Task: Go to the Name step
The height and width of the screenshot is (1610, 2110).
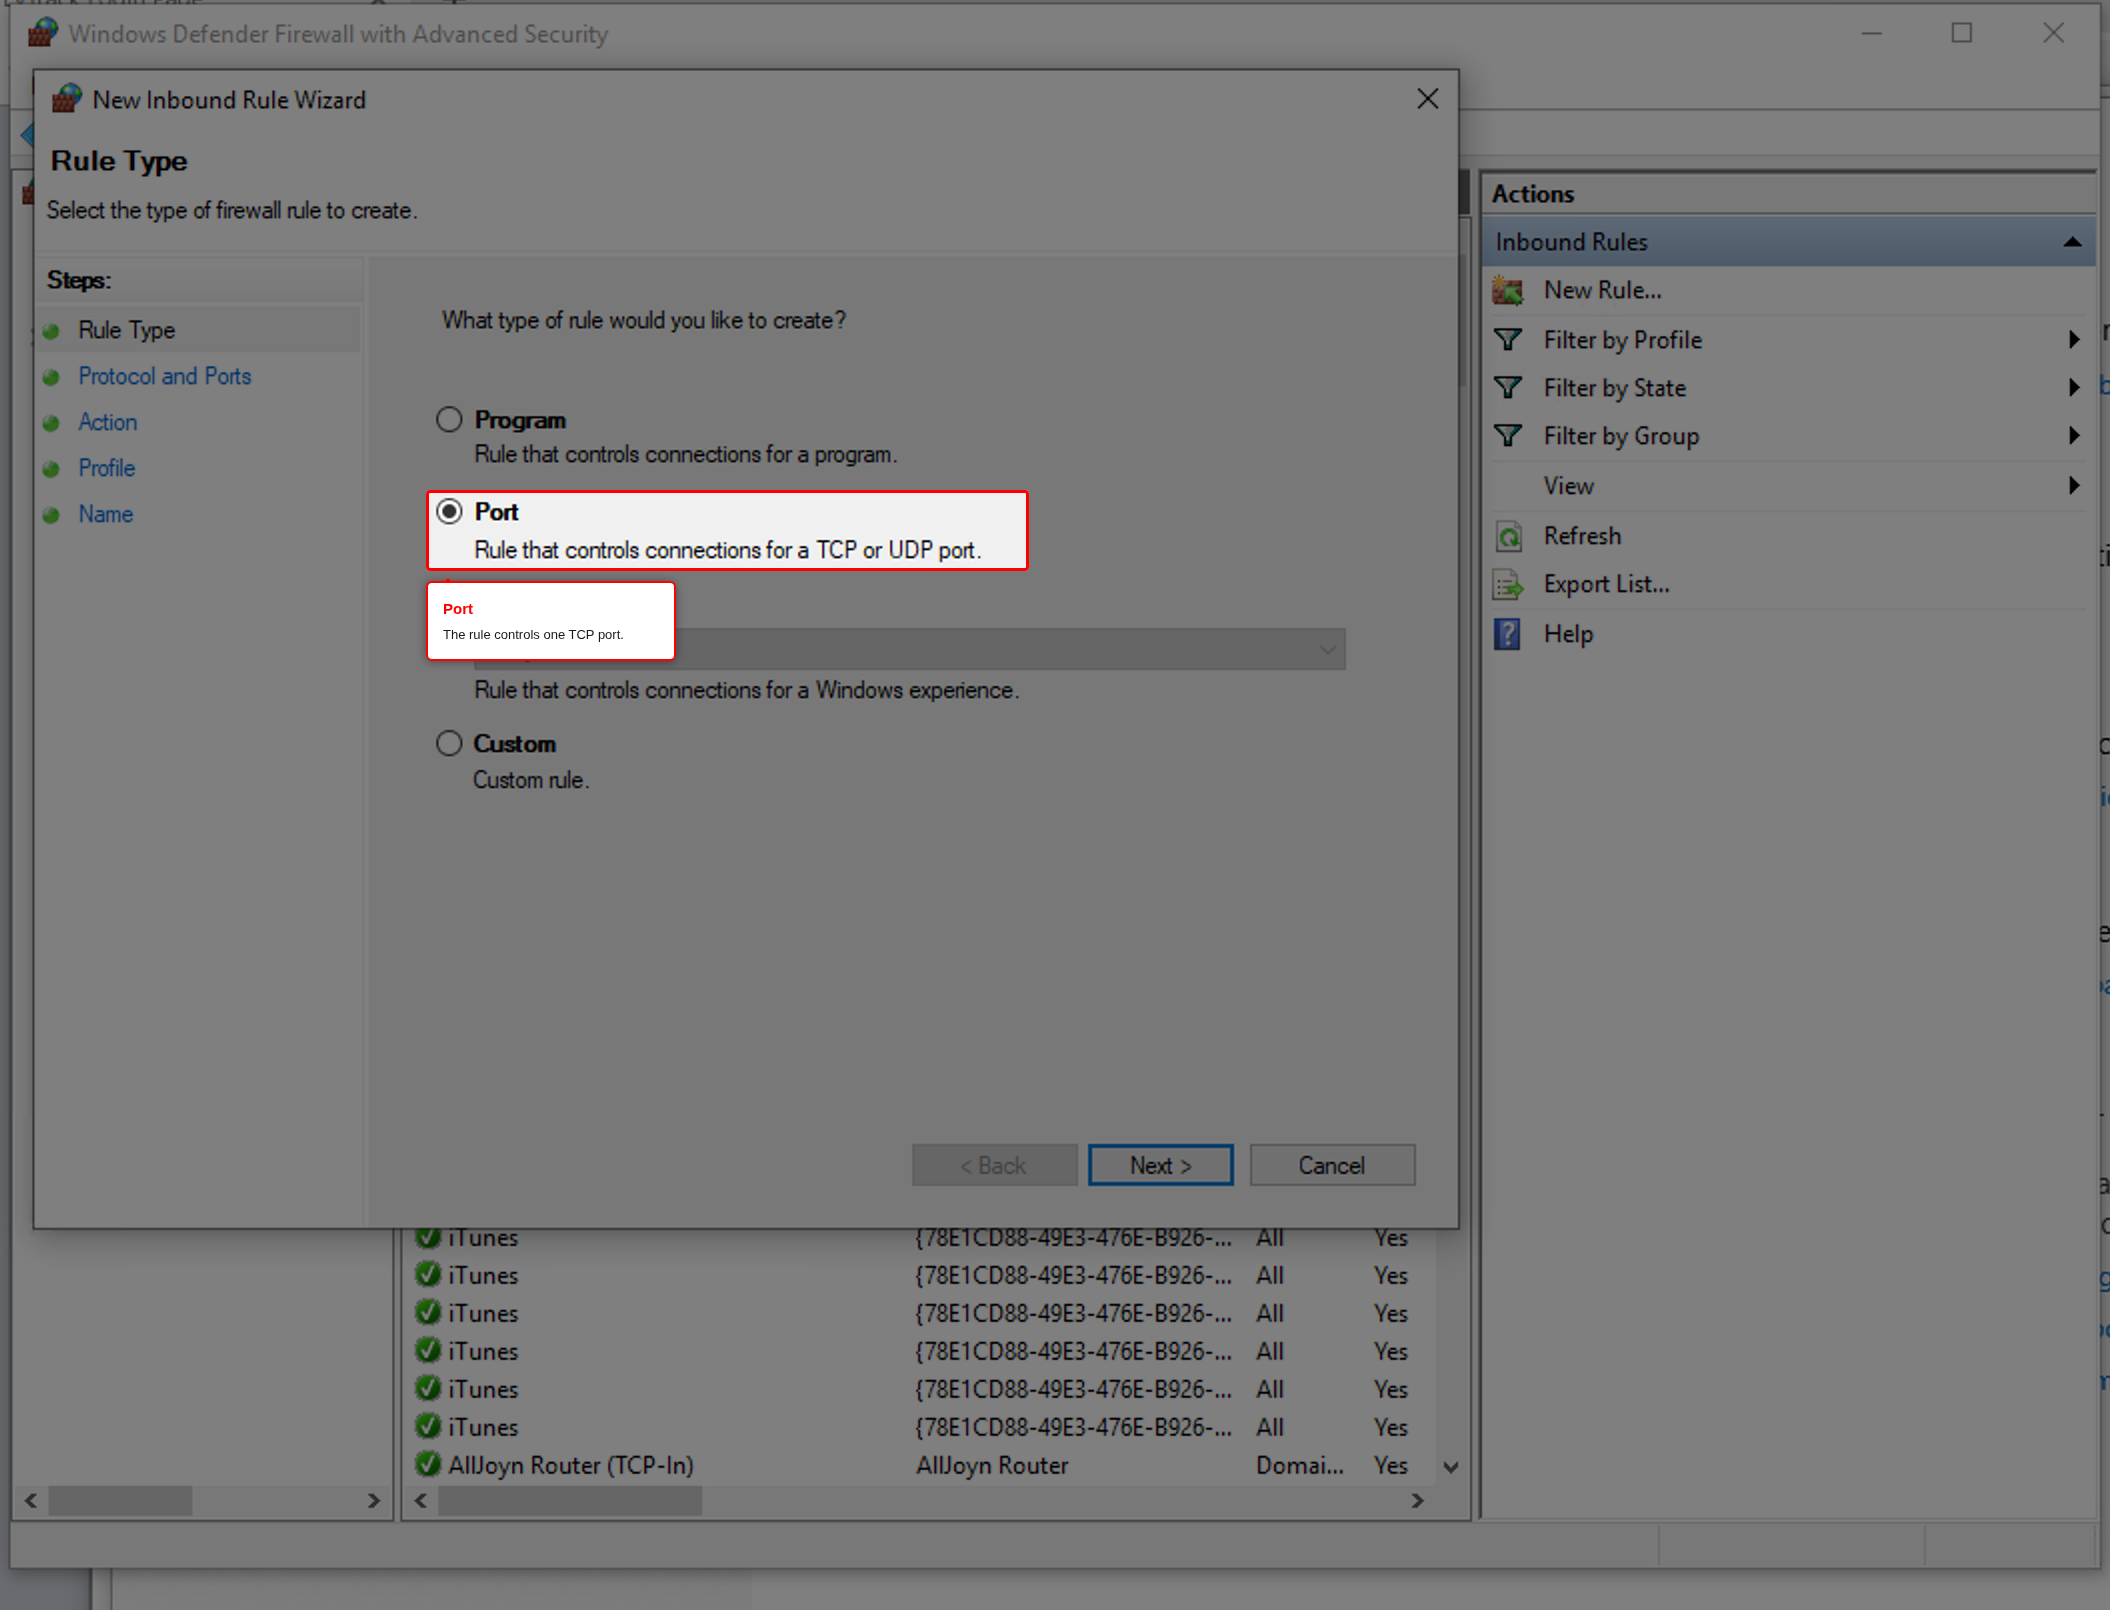Action: 106,514
